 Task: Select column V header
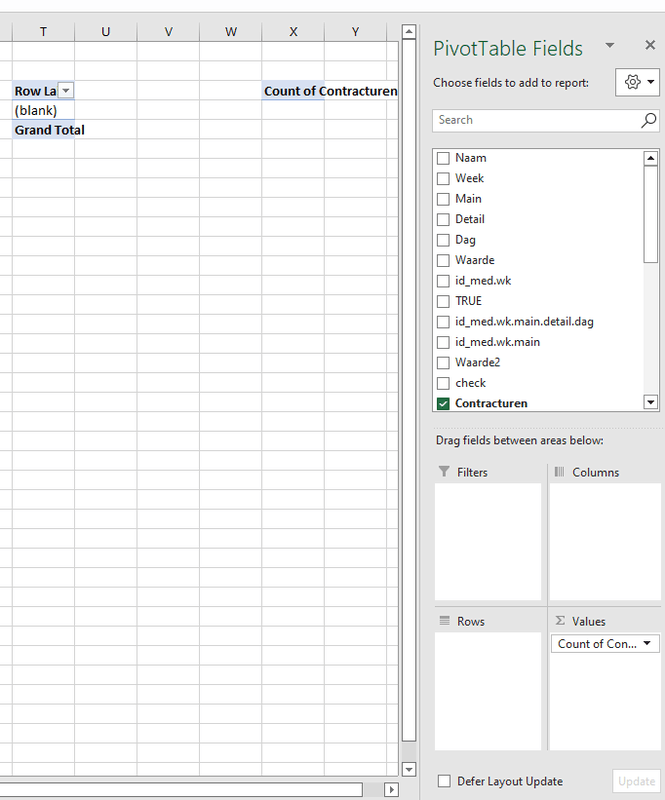tap(168, 32)
